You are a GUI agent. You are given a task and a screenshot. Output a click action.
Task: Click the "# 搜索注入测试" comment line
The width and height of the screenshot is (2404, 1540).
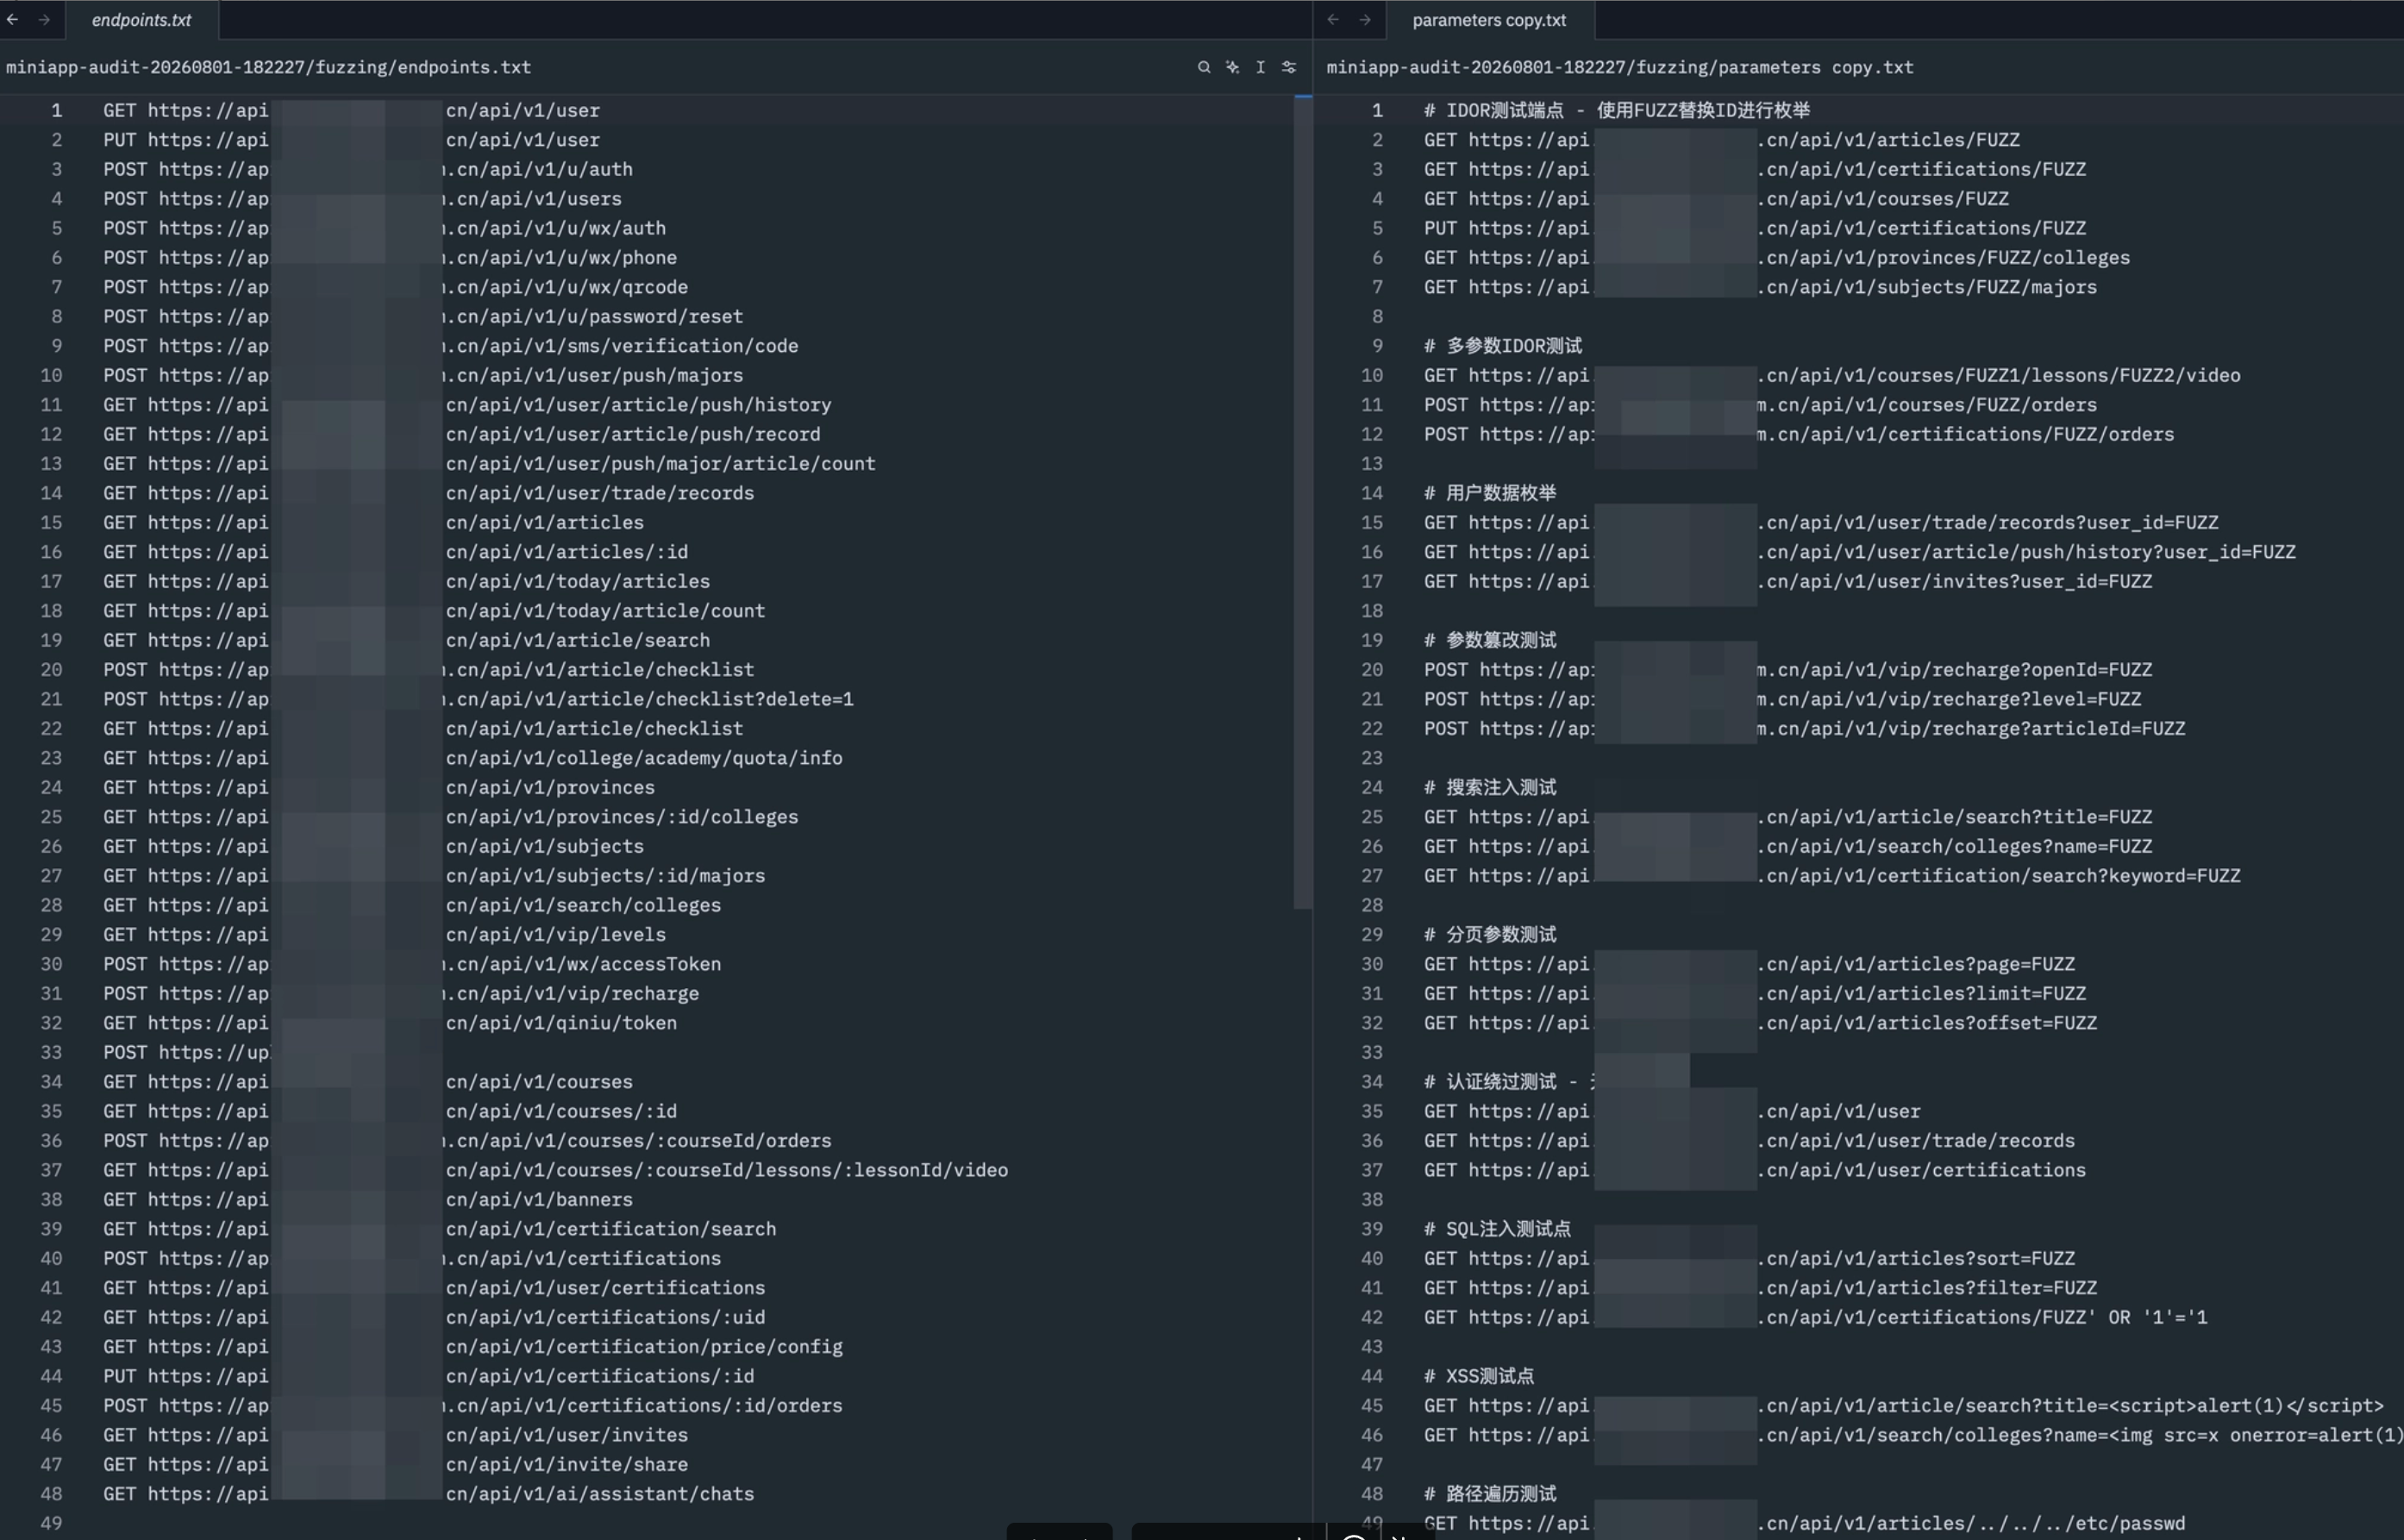pyautogui.click(x=1490, y=787)
